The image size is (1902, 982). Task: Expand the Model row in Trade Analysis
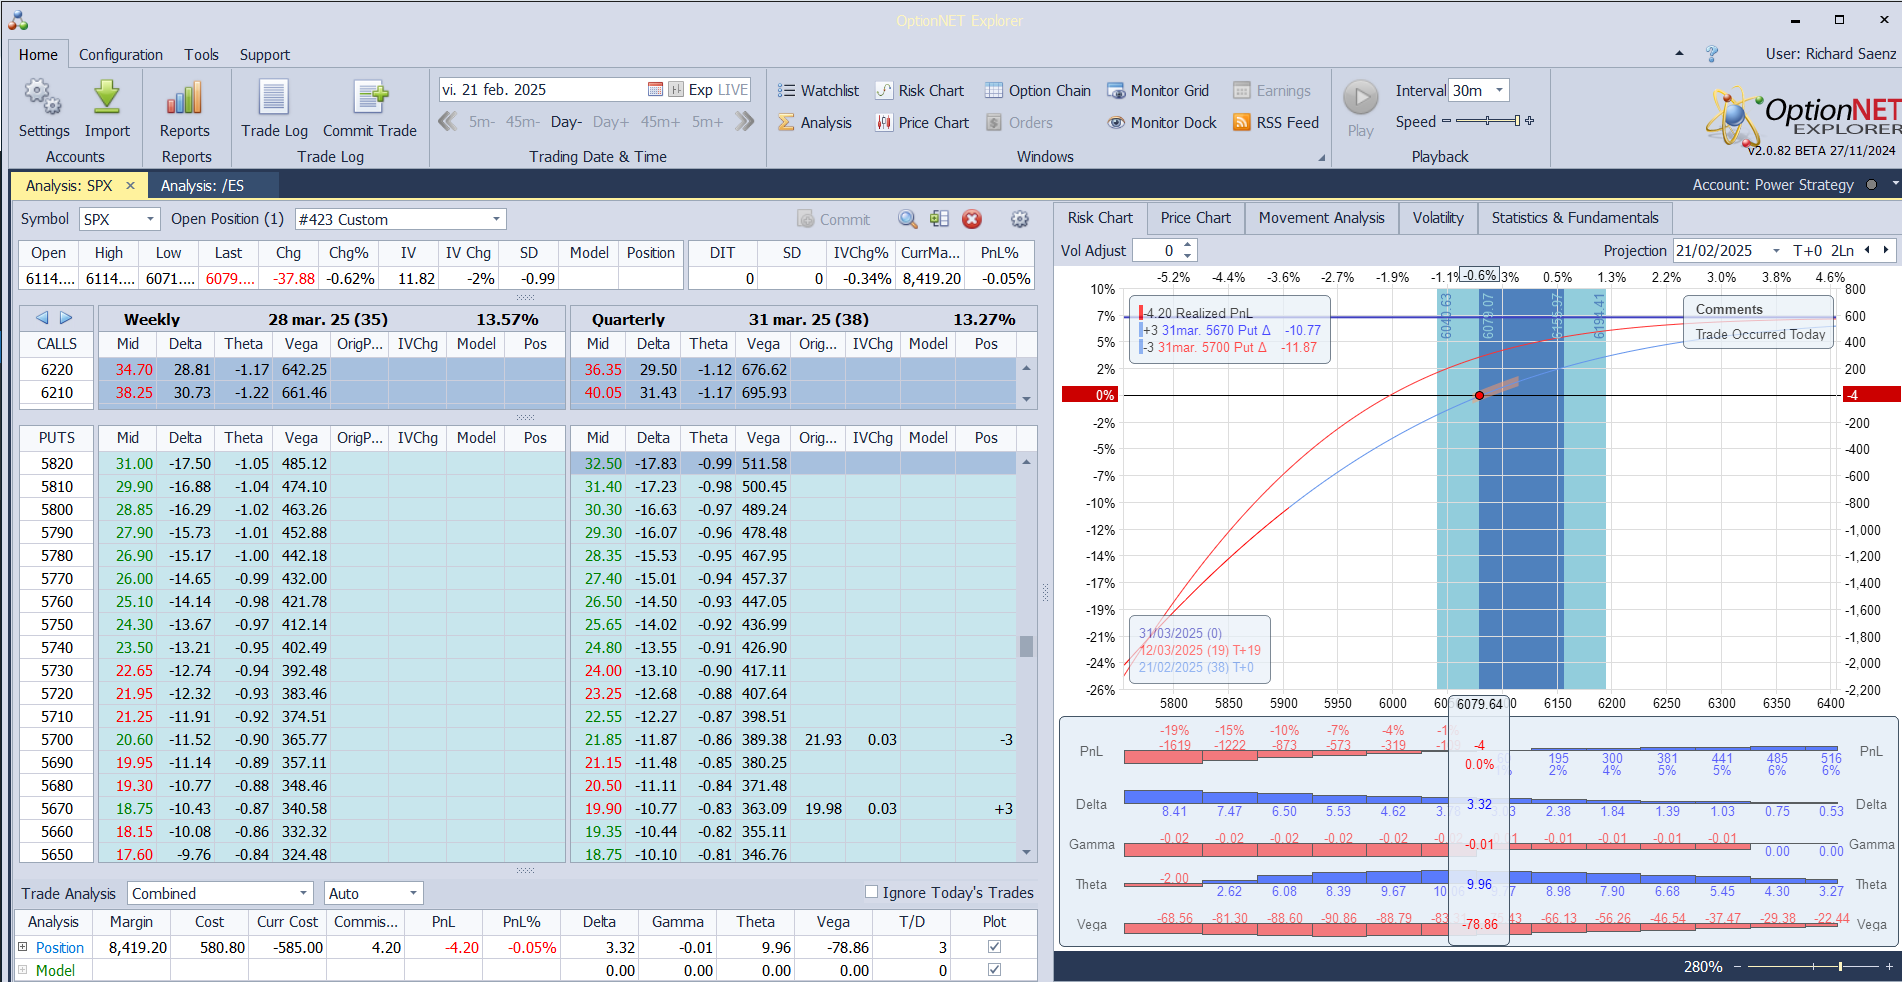[23, 969]
